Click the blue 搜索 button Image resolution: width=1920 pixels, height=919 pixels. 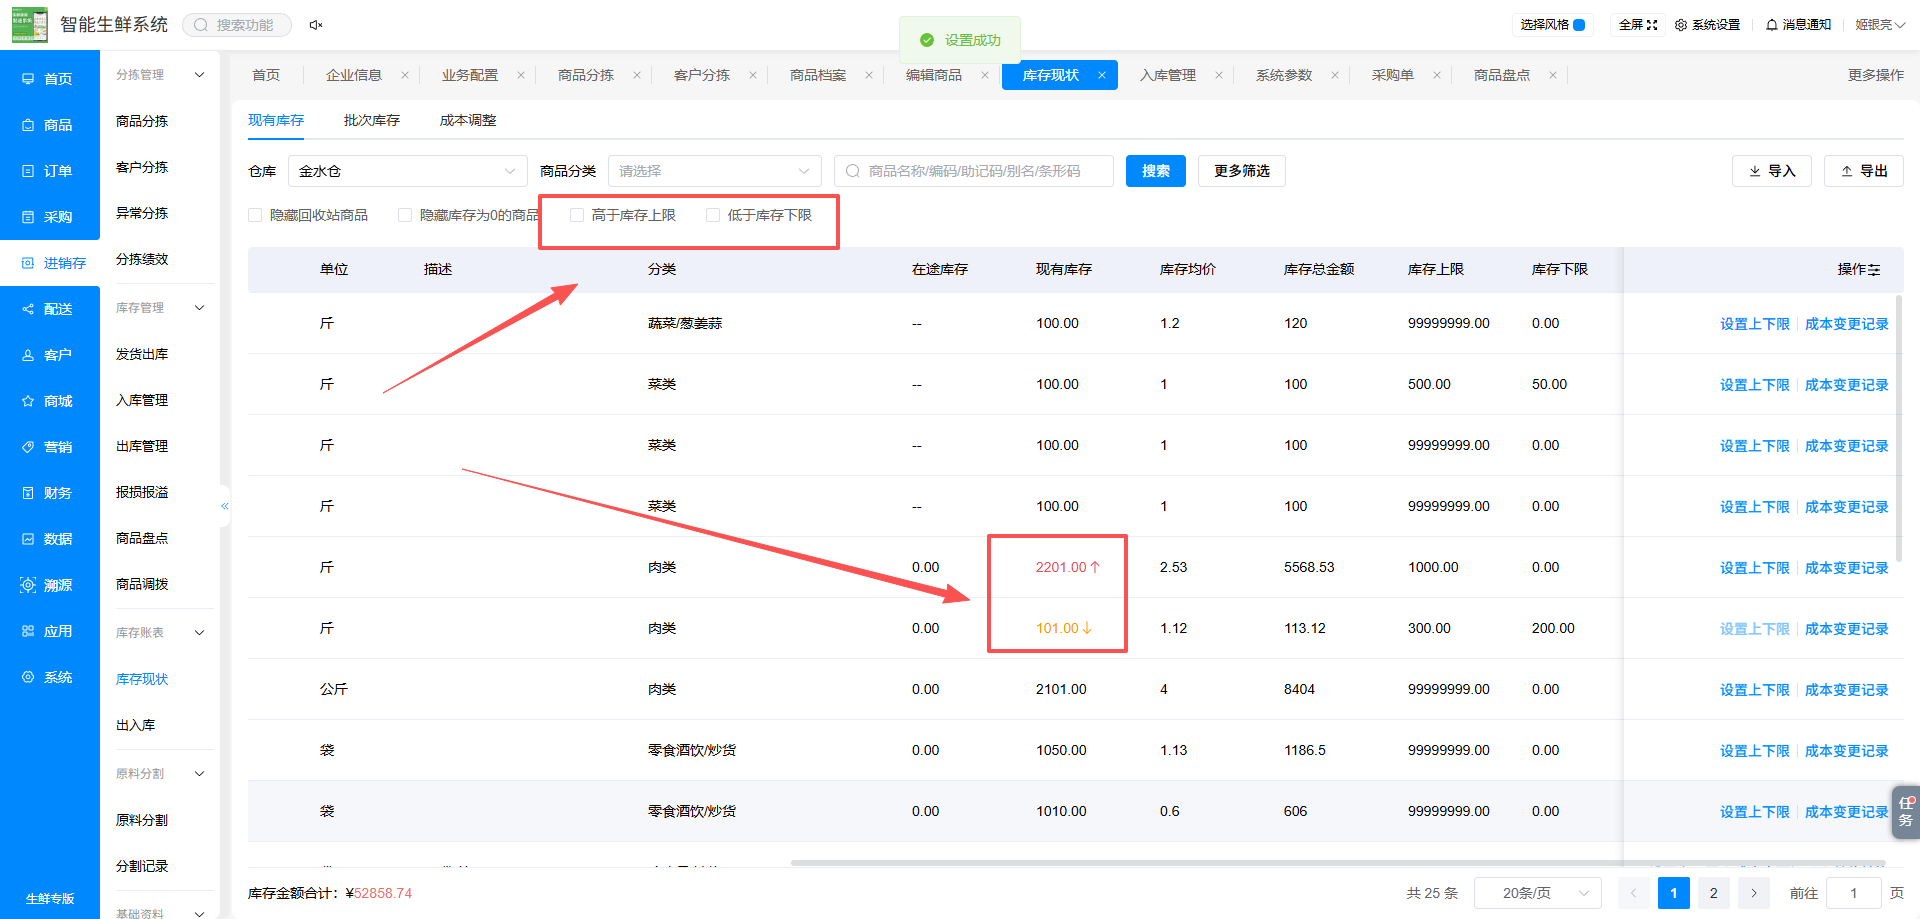tap(1156, 171)
